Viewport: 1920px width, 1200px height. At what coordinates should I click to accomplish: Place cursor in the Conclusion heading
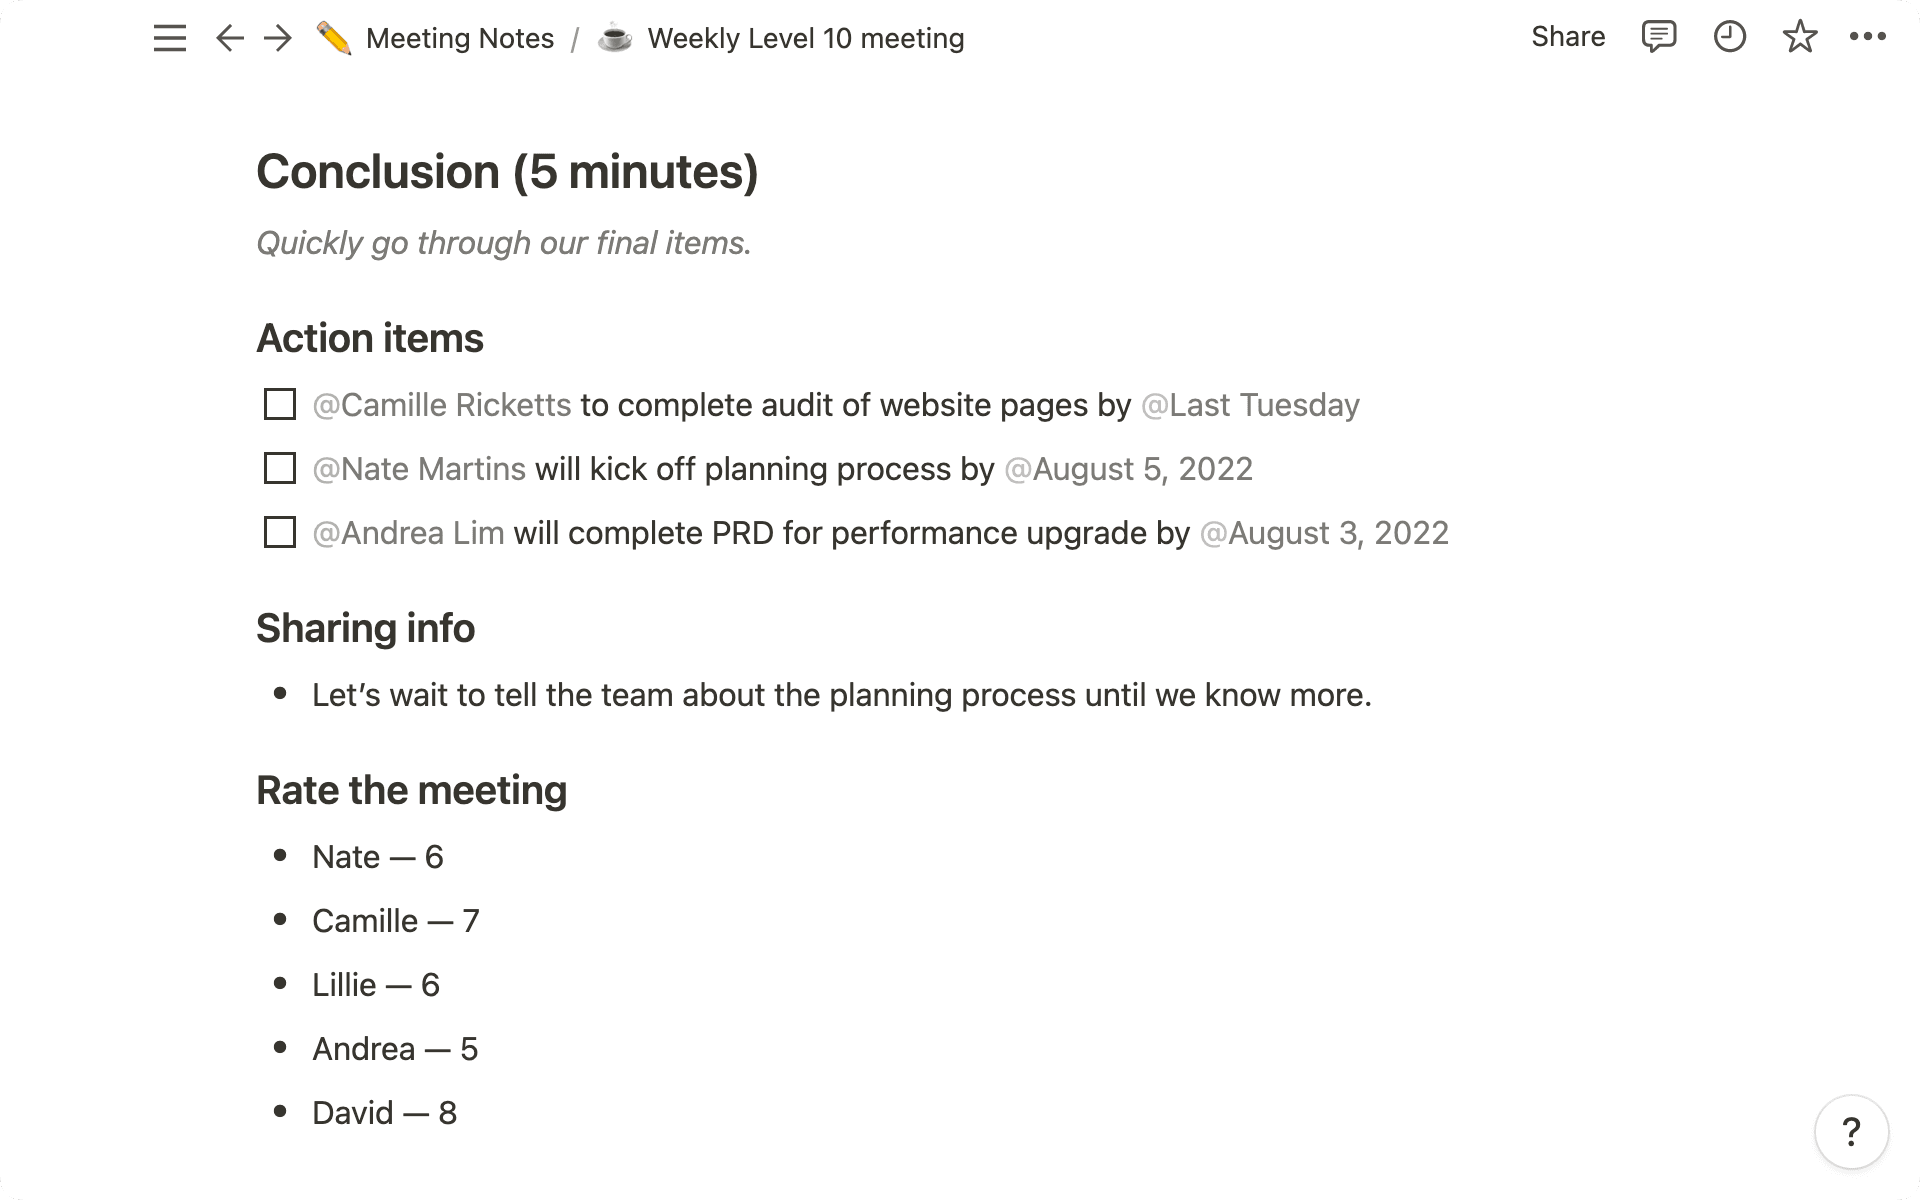(x=508, y=171)
